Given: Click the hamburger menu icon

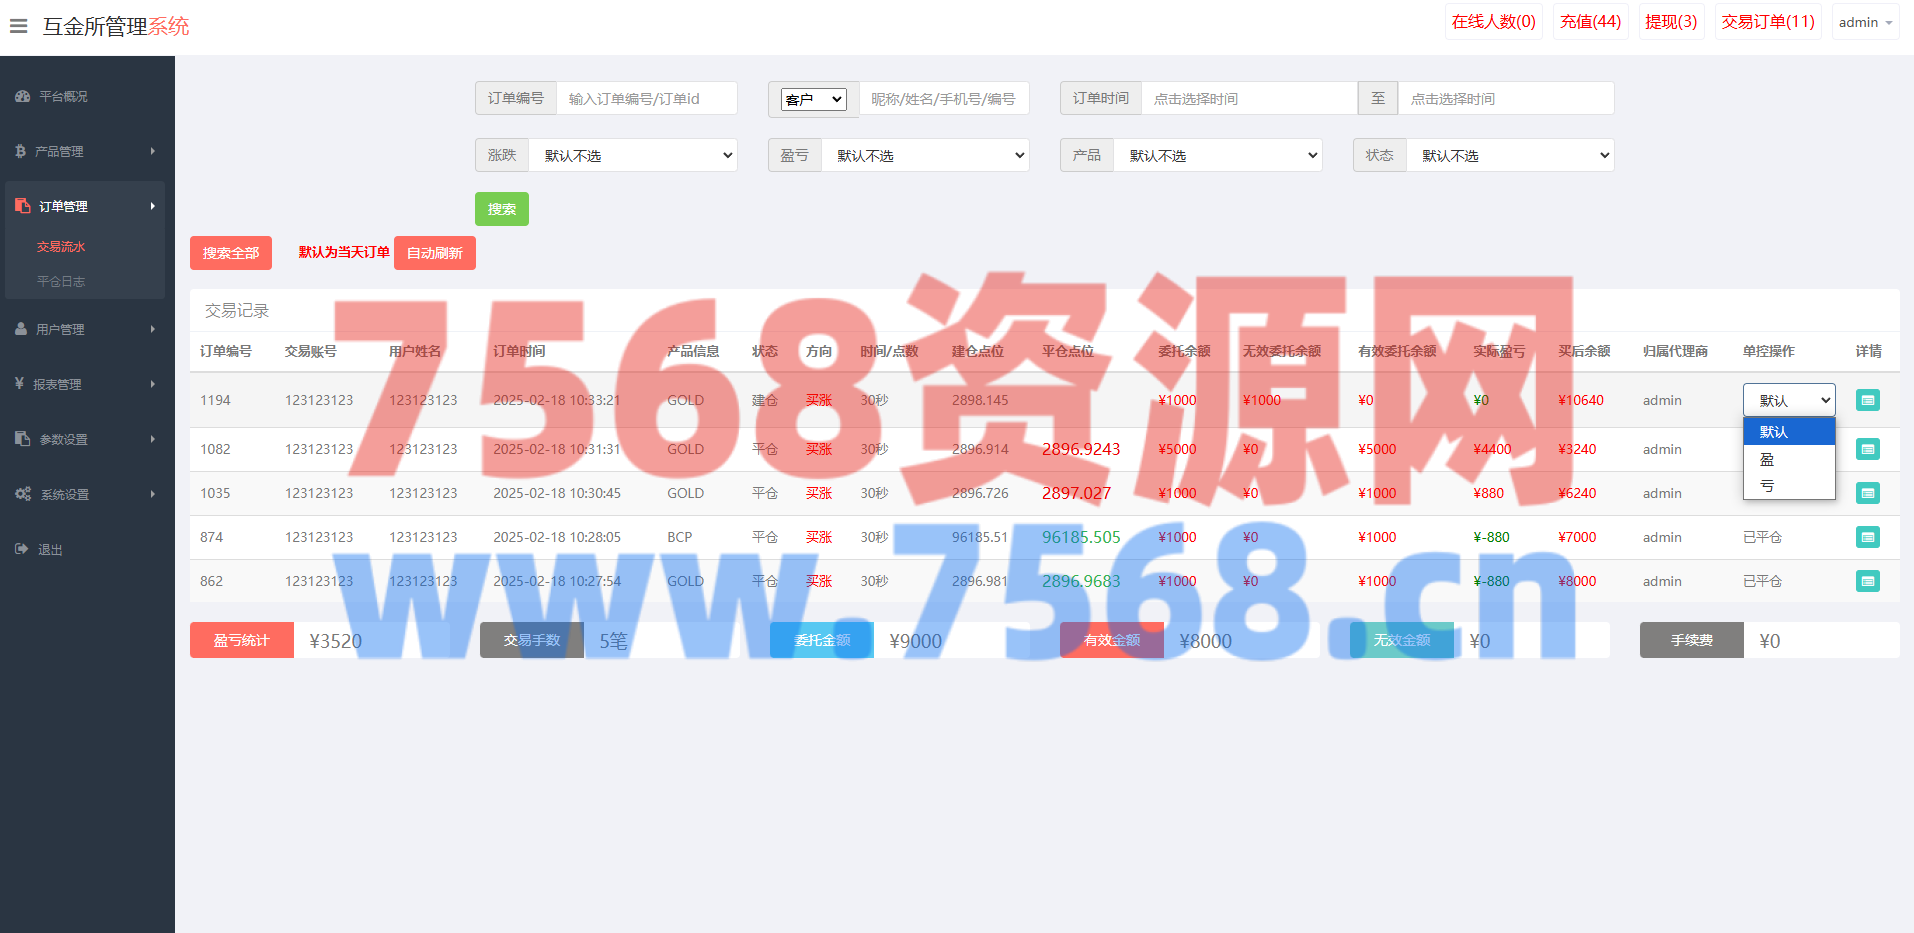Looking at the screenshot, I should (x=18, y=26).
